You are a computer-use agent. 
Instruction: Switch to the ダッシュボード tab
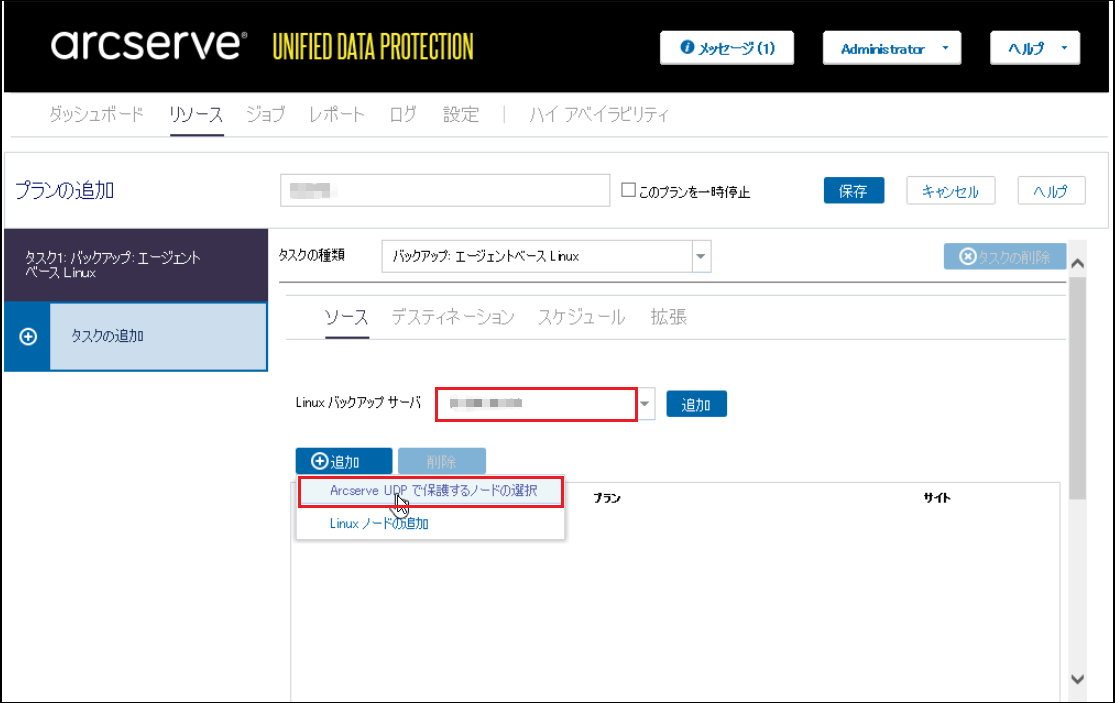pyautogui.click(x=96, y=114)
